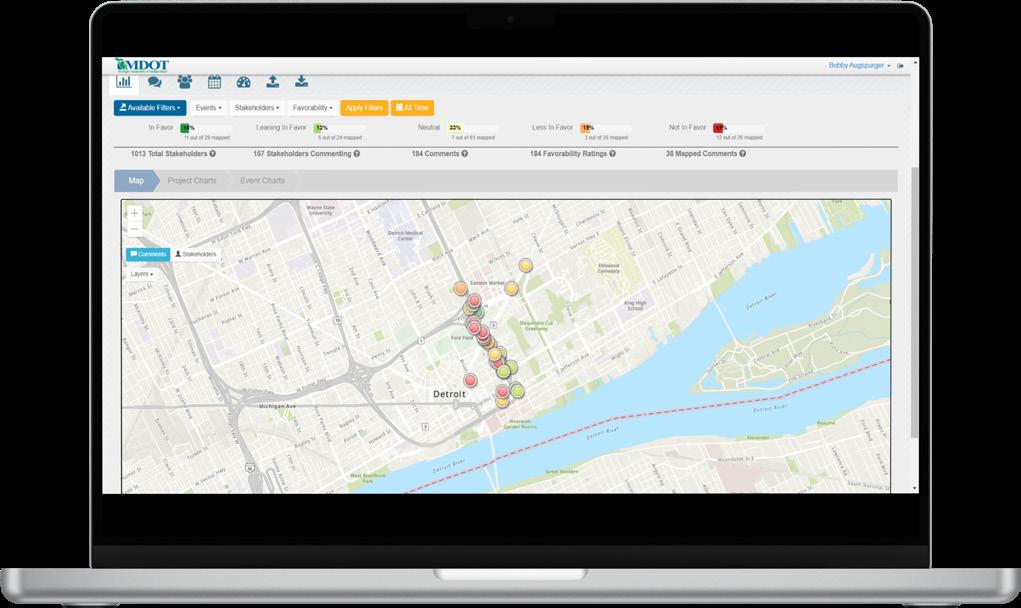The image size is (1021, 608).
Task: Toggle Comments view on the map
Action: (x=148, y=255)
